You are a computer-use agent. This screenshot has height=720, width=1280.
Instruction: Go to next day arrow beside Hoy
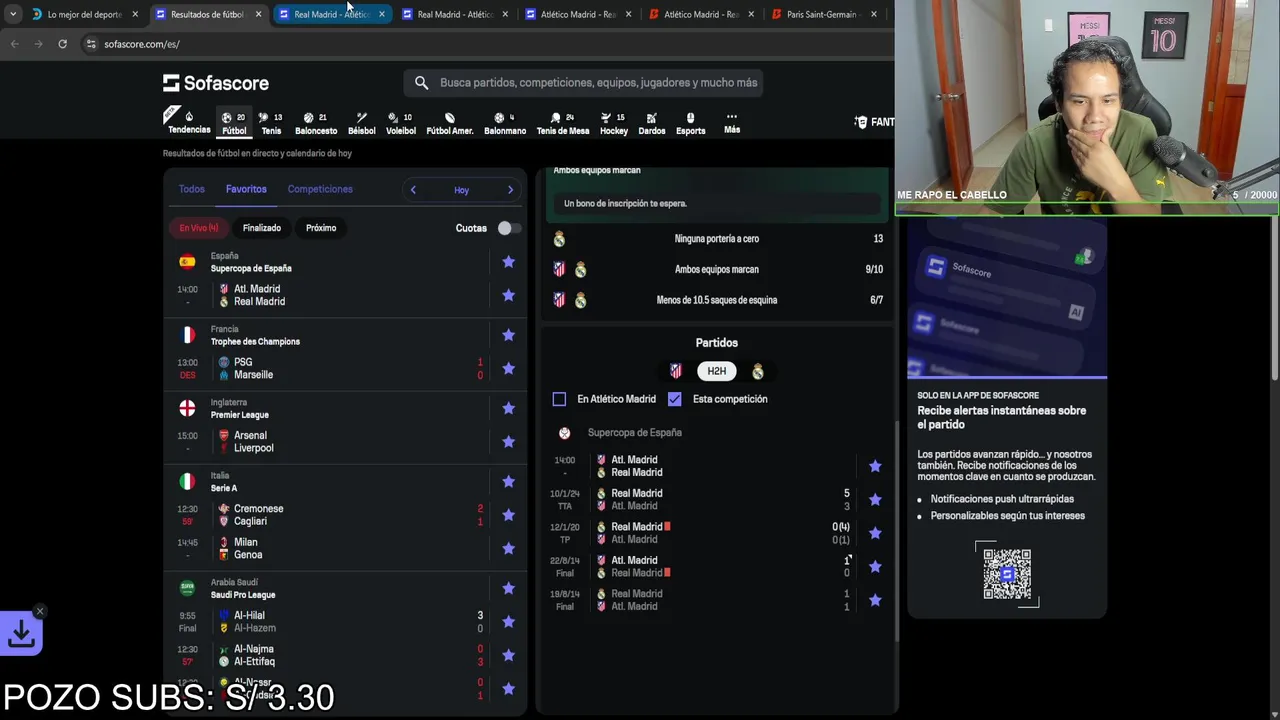510,190
